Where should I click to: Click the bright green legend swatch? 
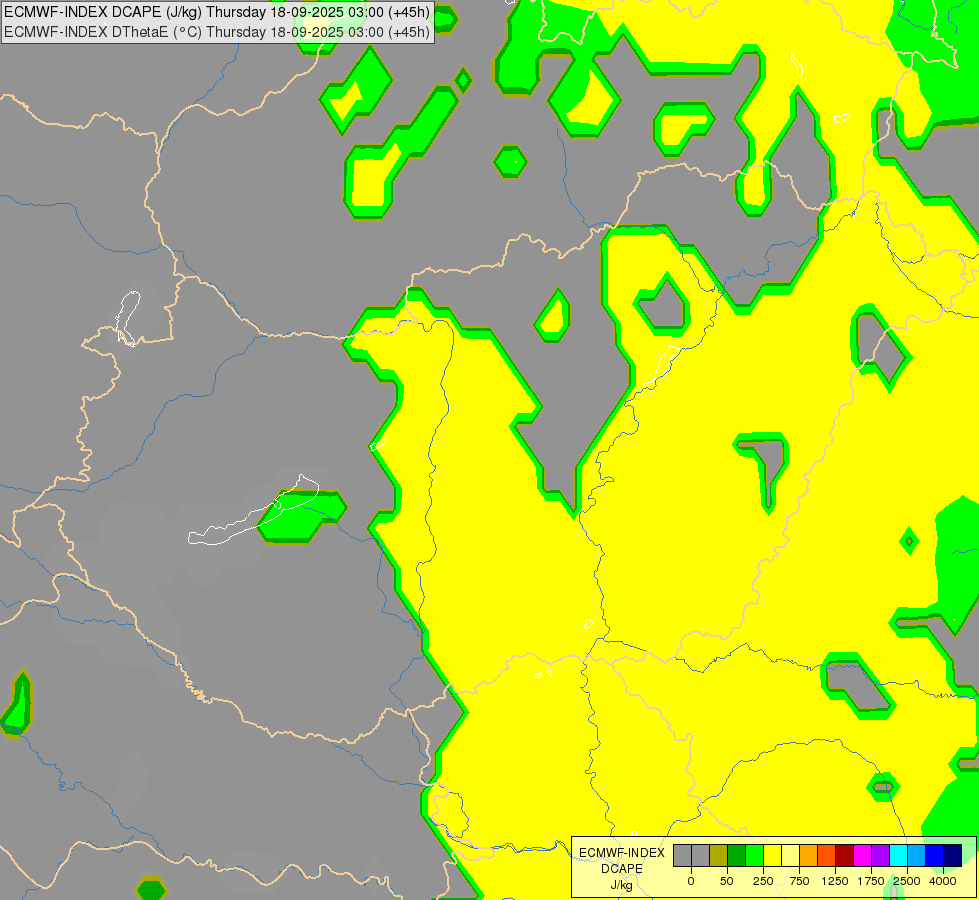754,856
